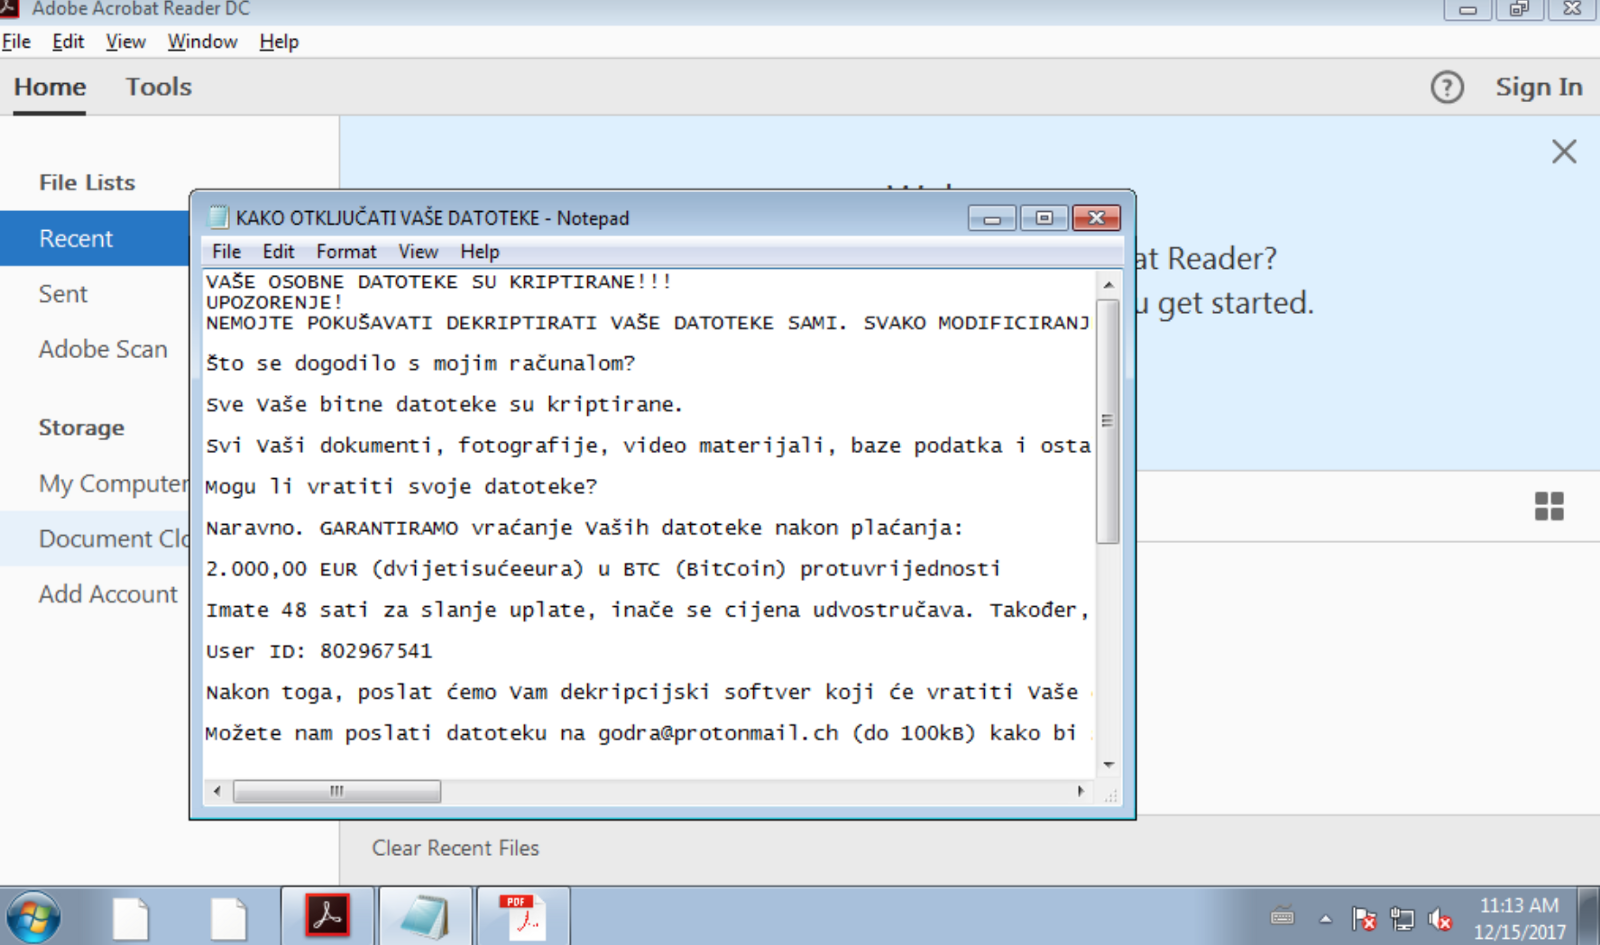This screenshot has height=945, width=1600.
Task: Click line starting 'Imate 48 sati'
Action: tap(647, 610)
